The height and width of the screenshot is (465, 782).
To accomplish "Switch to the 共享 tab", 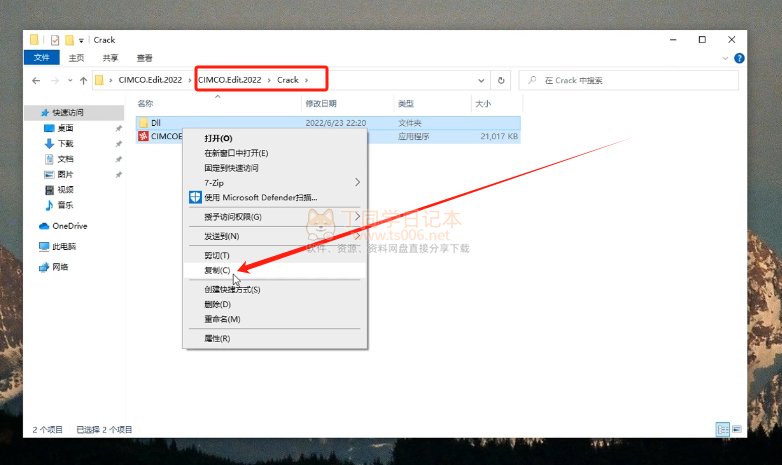I will point(110,58).
